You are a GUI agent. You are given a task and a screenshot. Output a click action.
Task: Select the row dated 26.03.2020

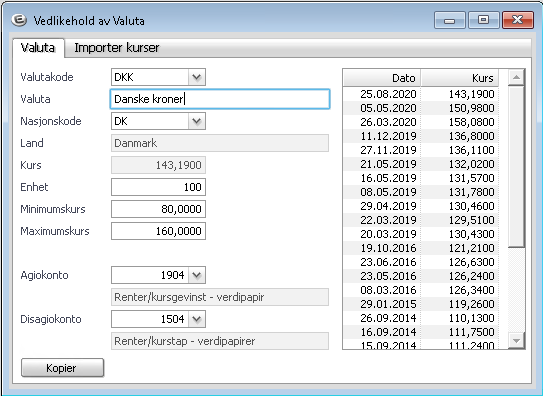click(x=421, y=122)
